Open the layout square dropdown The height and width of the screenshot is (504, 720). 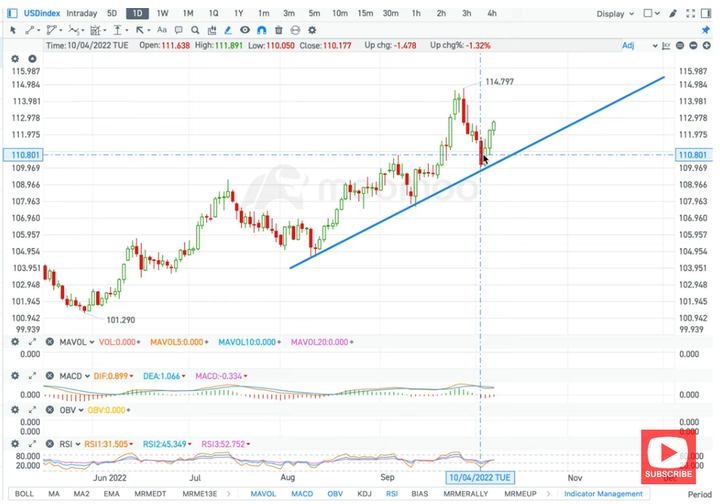[652, 13]
